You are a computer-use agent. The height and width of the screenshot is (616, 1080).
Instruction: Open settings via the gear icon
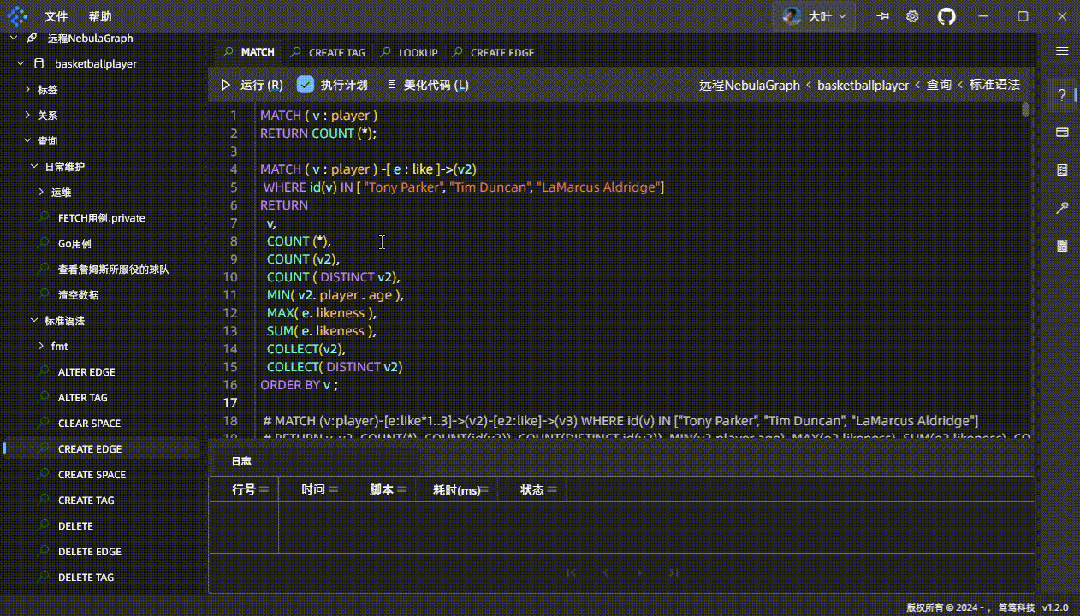pyautogui.click(x=912, y=17)
